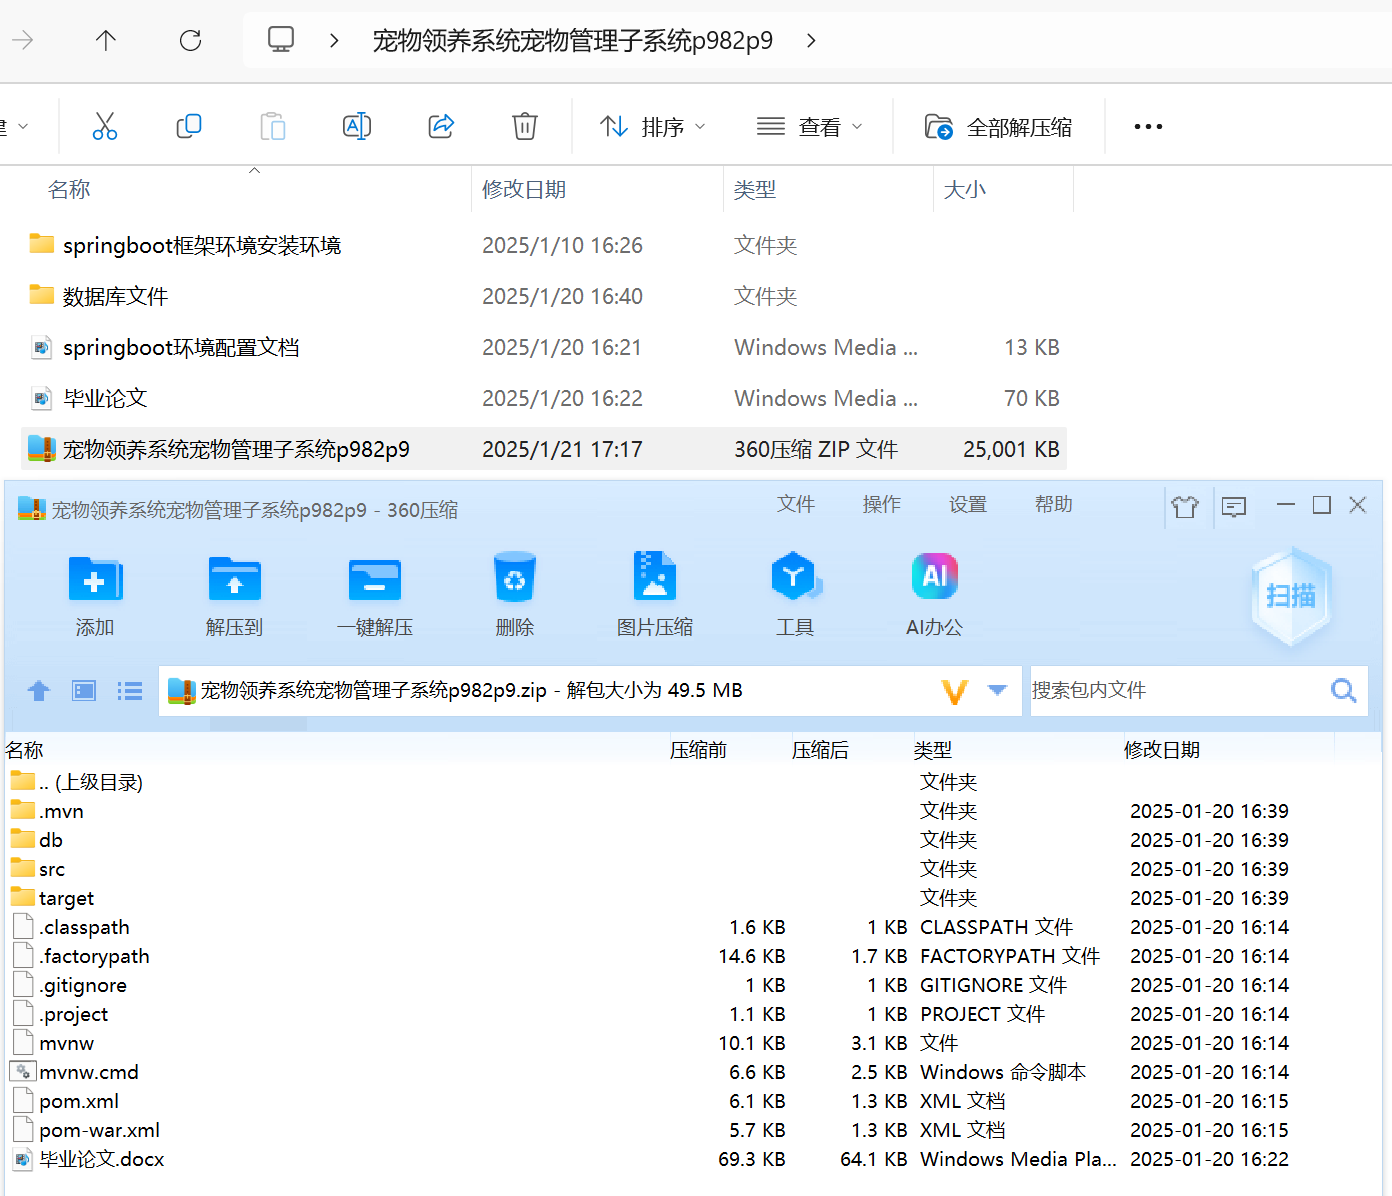Viewport: 1392px width, 1196px height.
Task: Click the Paste clipboard icon in Explorer toolbar
Action: point(273,126)
